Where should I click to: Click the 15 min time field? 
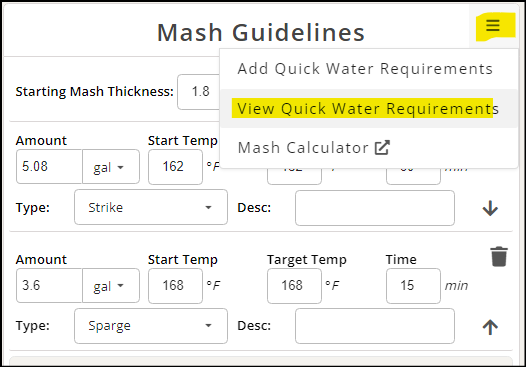coord(413,286)
